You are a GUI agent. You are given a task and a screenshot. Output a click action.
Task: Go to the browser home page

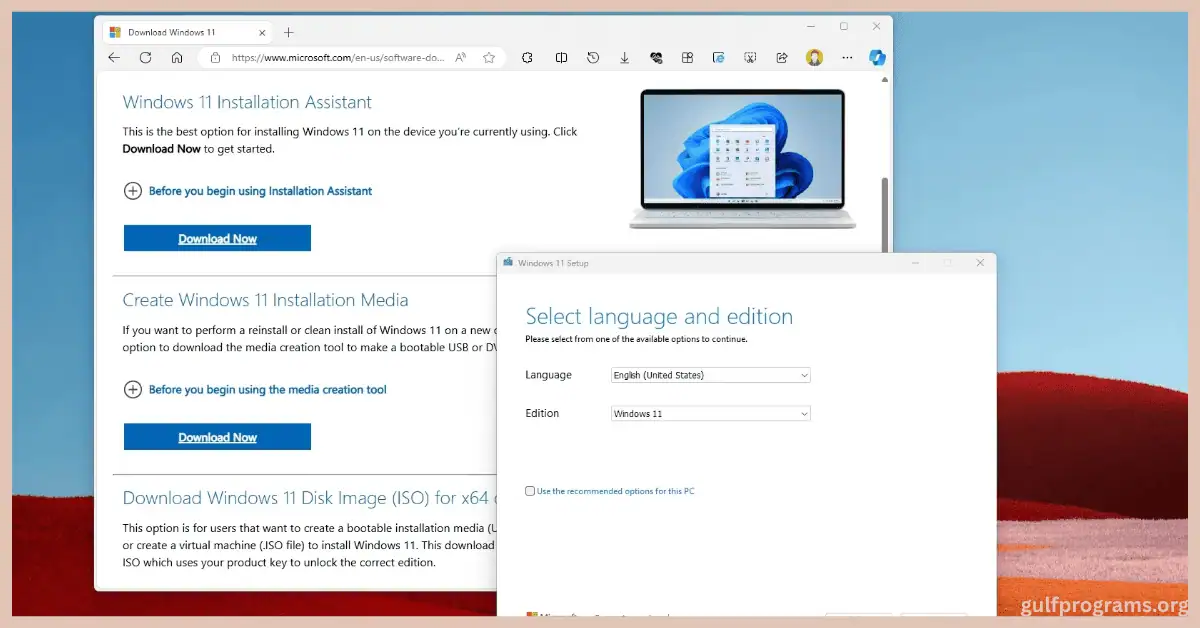click(177, 57)
